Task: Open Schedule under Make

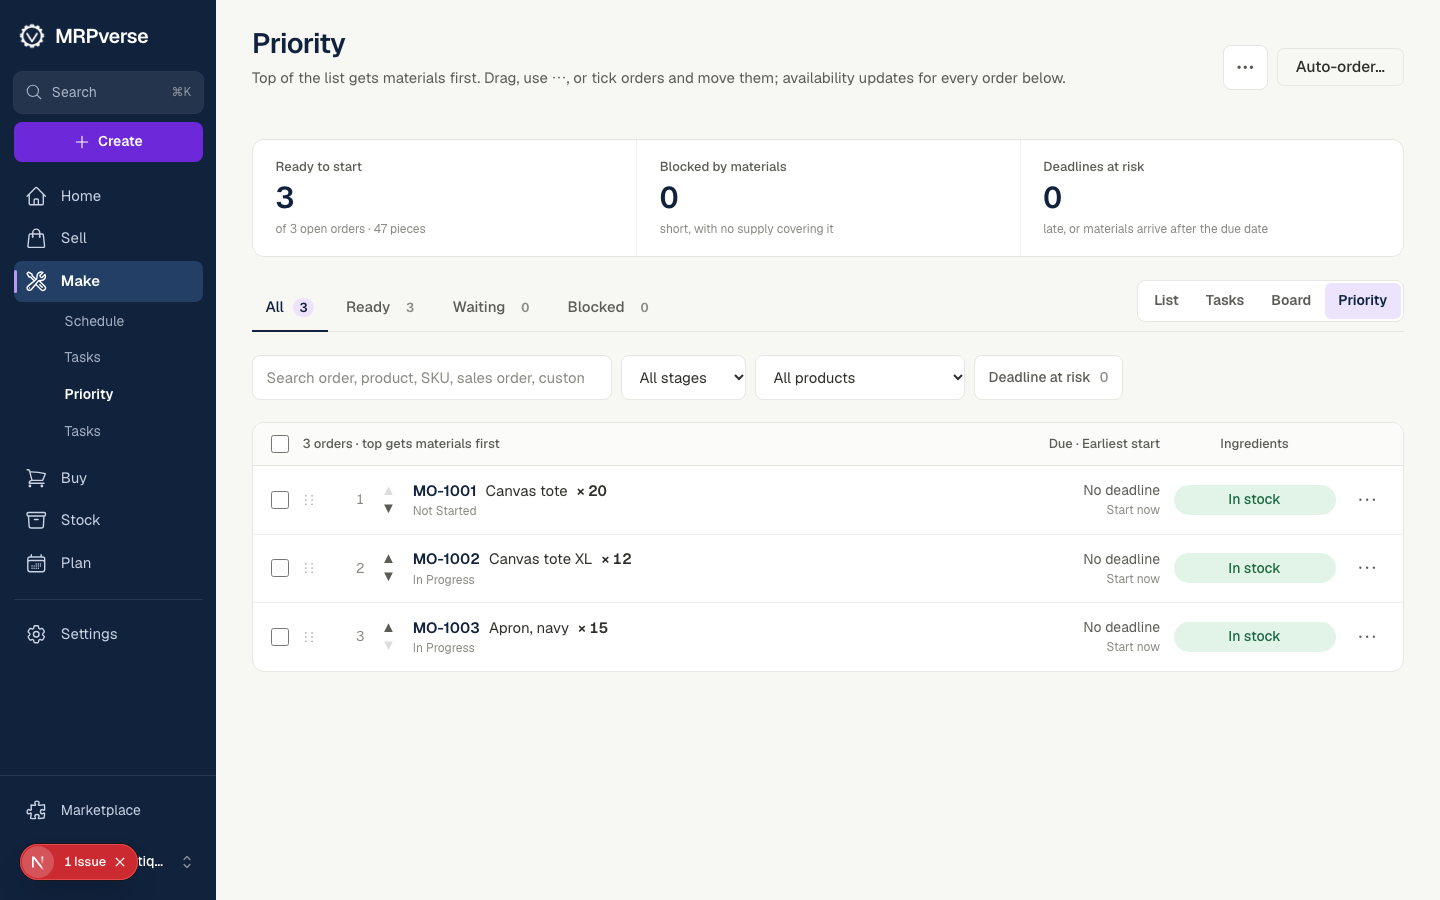Action: [95, 321]
